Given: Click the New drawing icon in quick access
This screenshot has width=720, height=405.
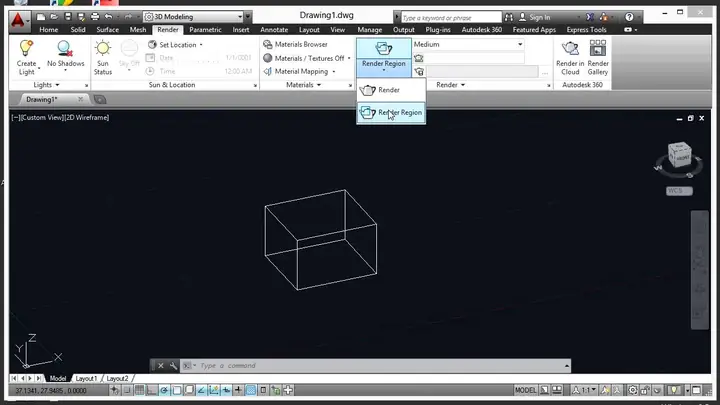Looking at the screenshot, I should tap(41, 17).
